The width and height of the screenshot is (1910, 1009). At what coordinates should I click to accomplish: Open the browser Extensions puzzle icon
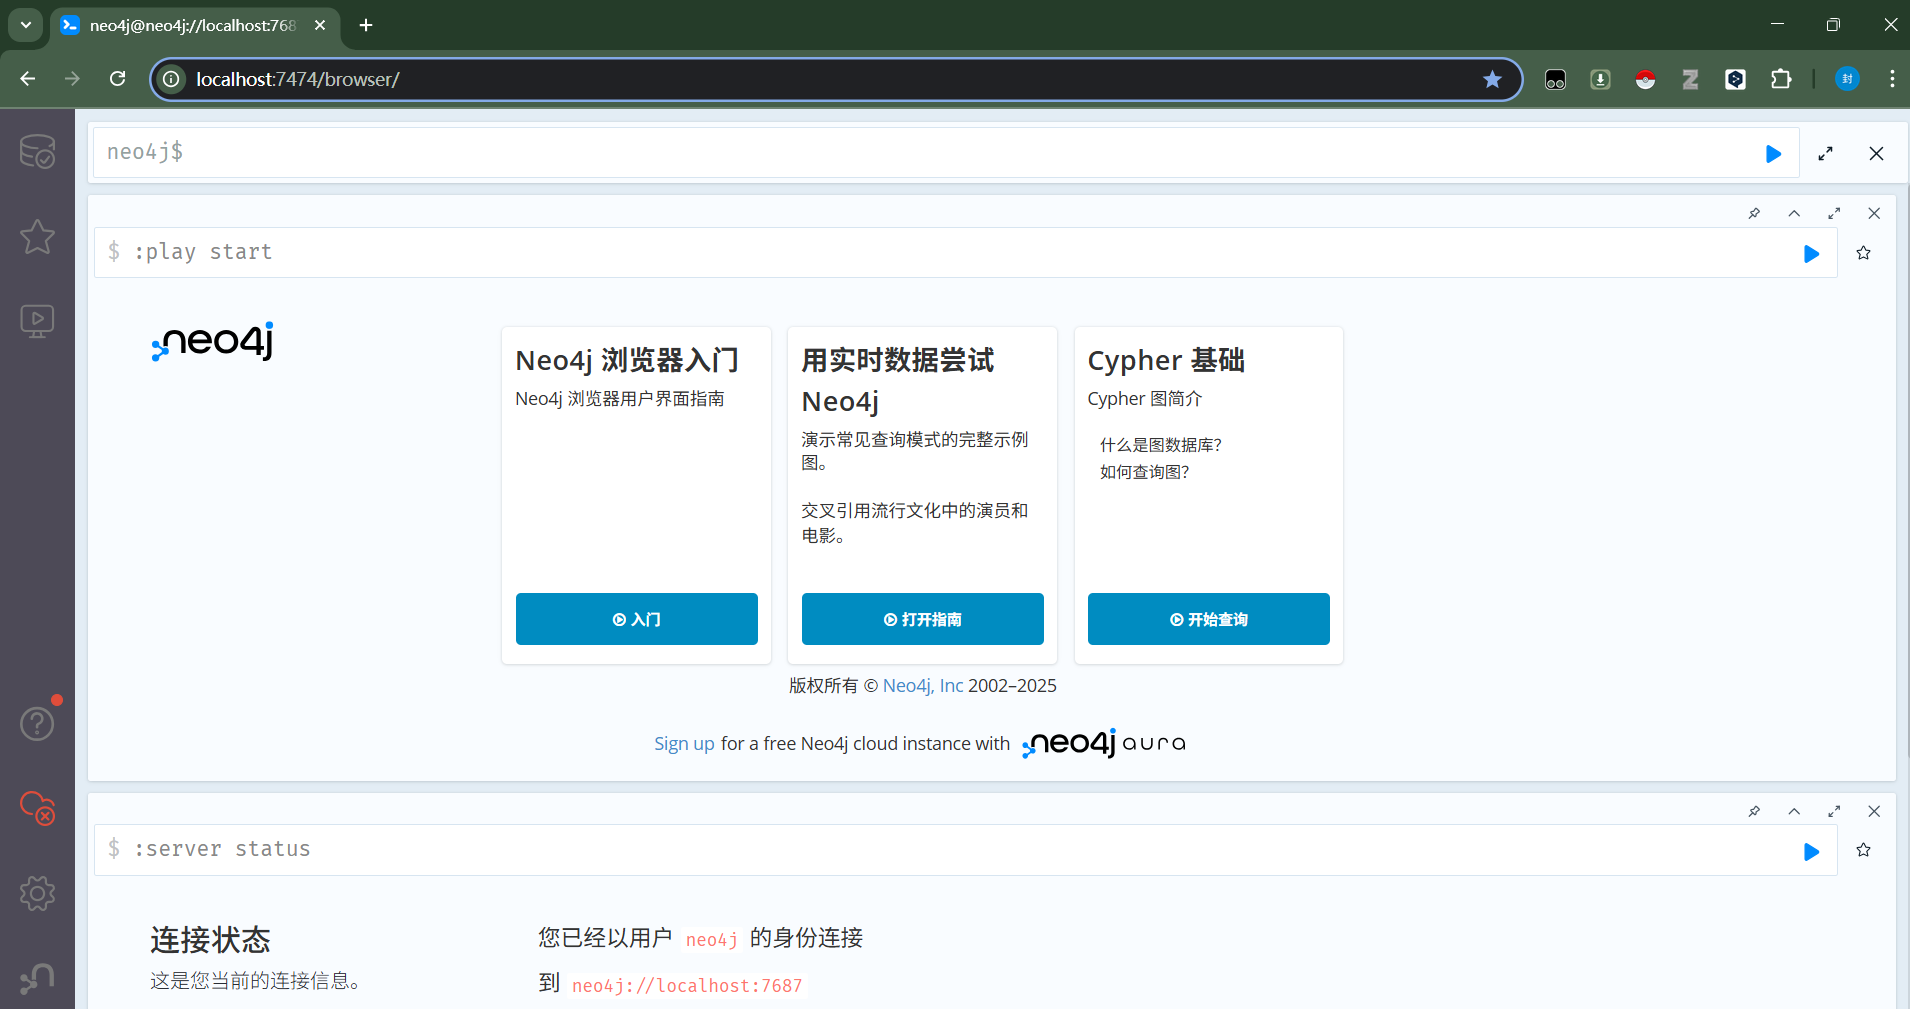[1781, 79]
